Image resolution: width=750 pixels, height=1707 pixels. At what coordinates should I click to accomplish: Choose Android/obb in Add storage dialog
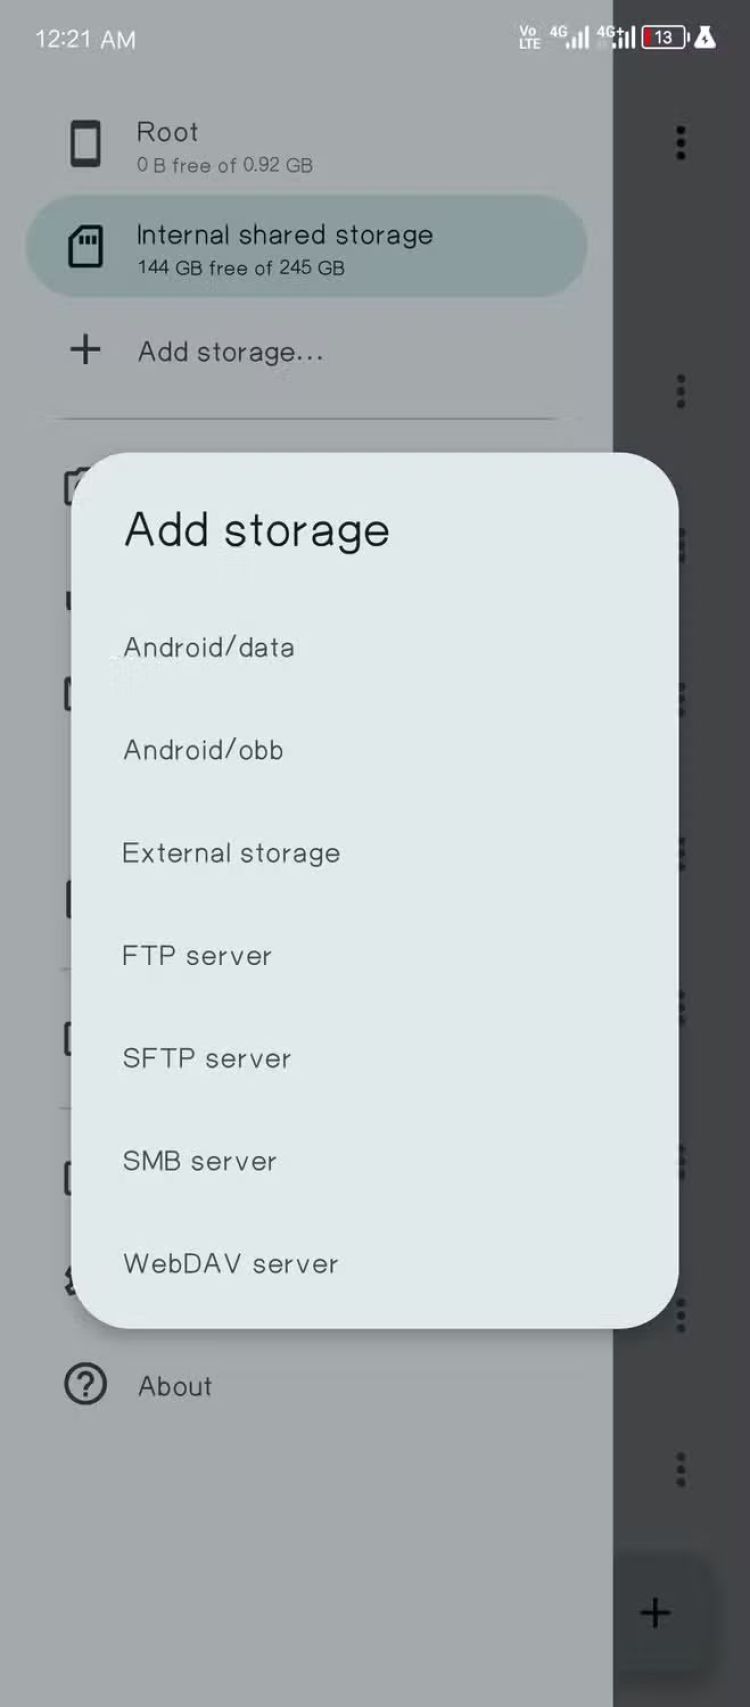point(203,750)
